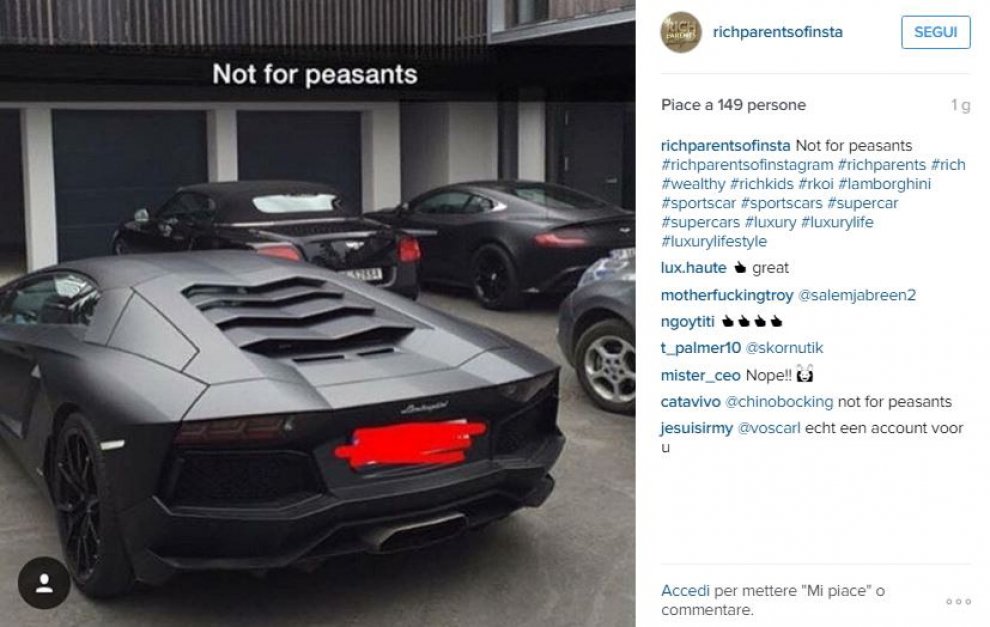Click the Lamborghini post photo
Image resolution: width=990 pixels, height=627 pixels.
tap(318, 313)
